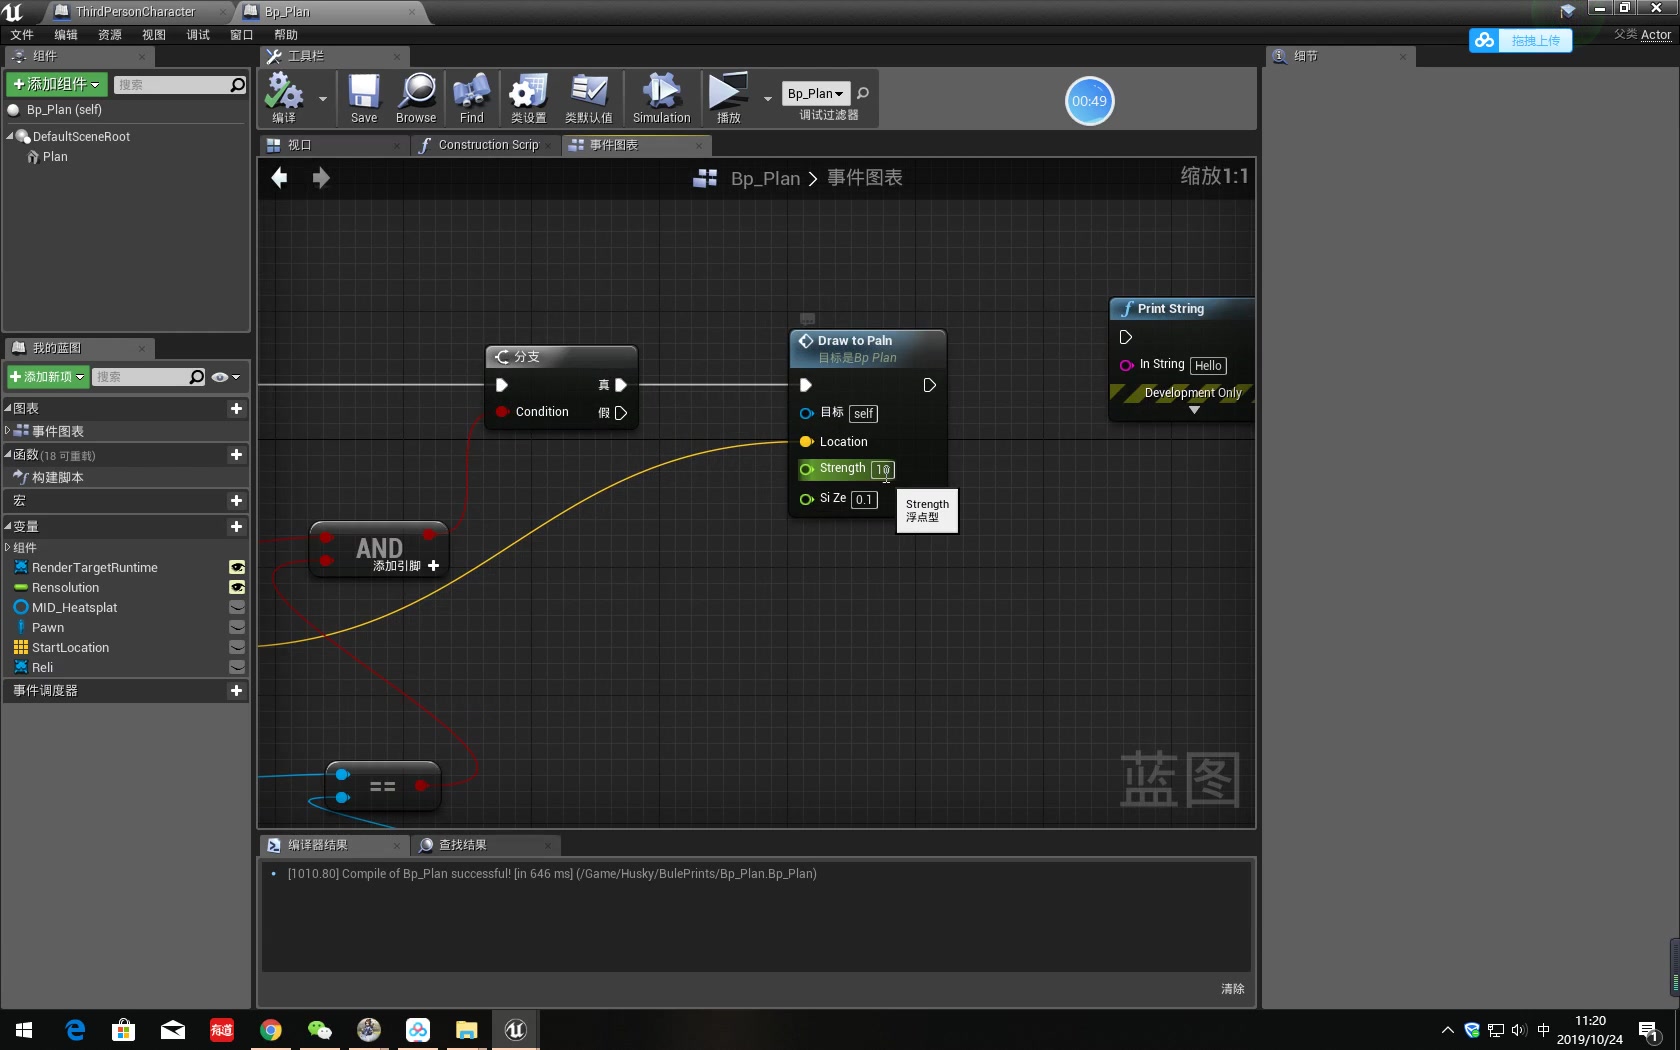Open Find with the binoculars toolbar icon
1680x1050 pixels.
pyautogui.click(x=470, y=97)
